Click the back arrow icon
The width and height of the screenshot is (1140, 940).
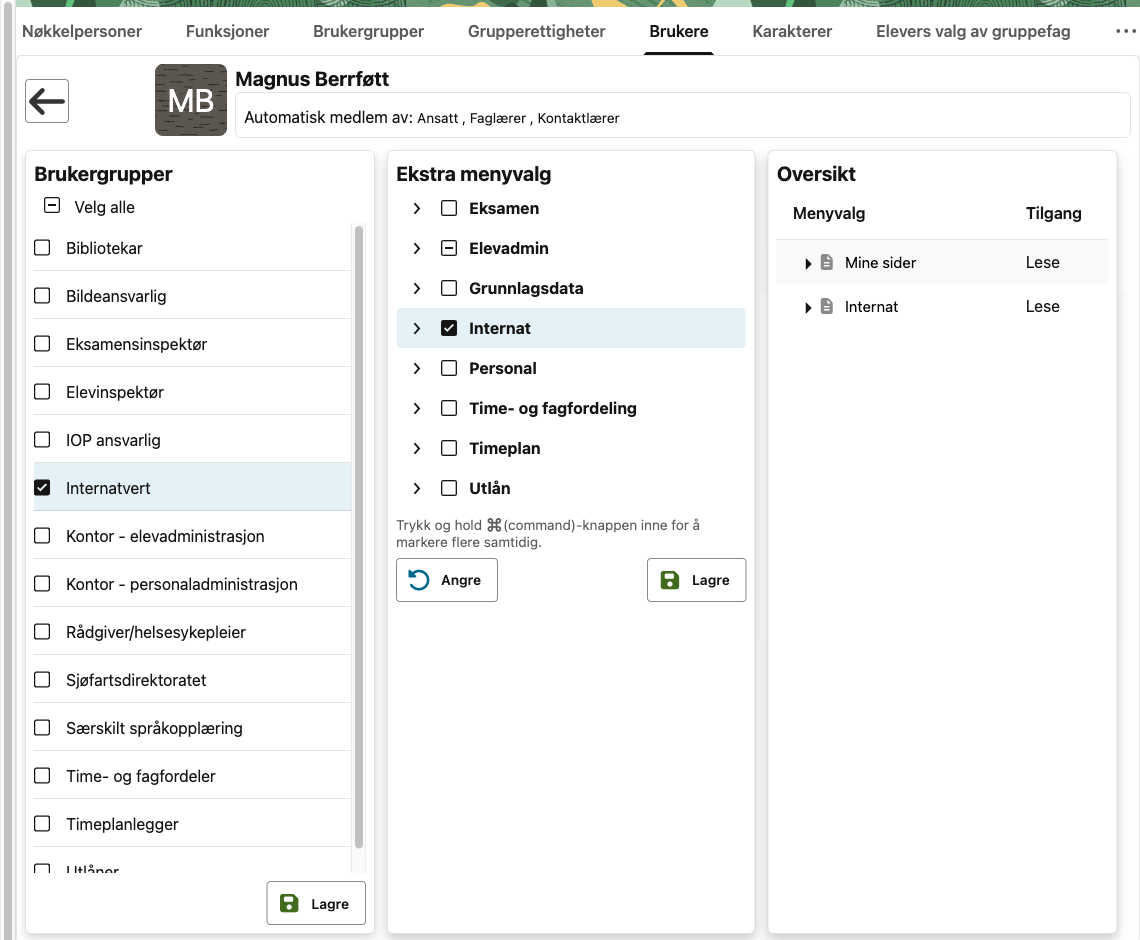pos(47,101)
